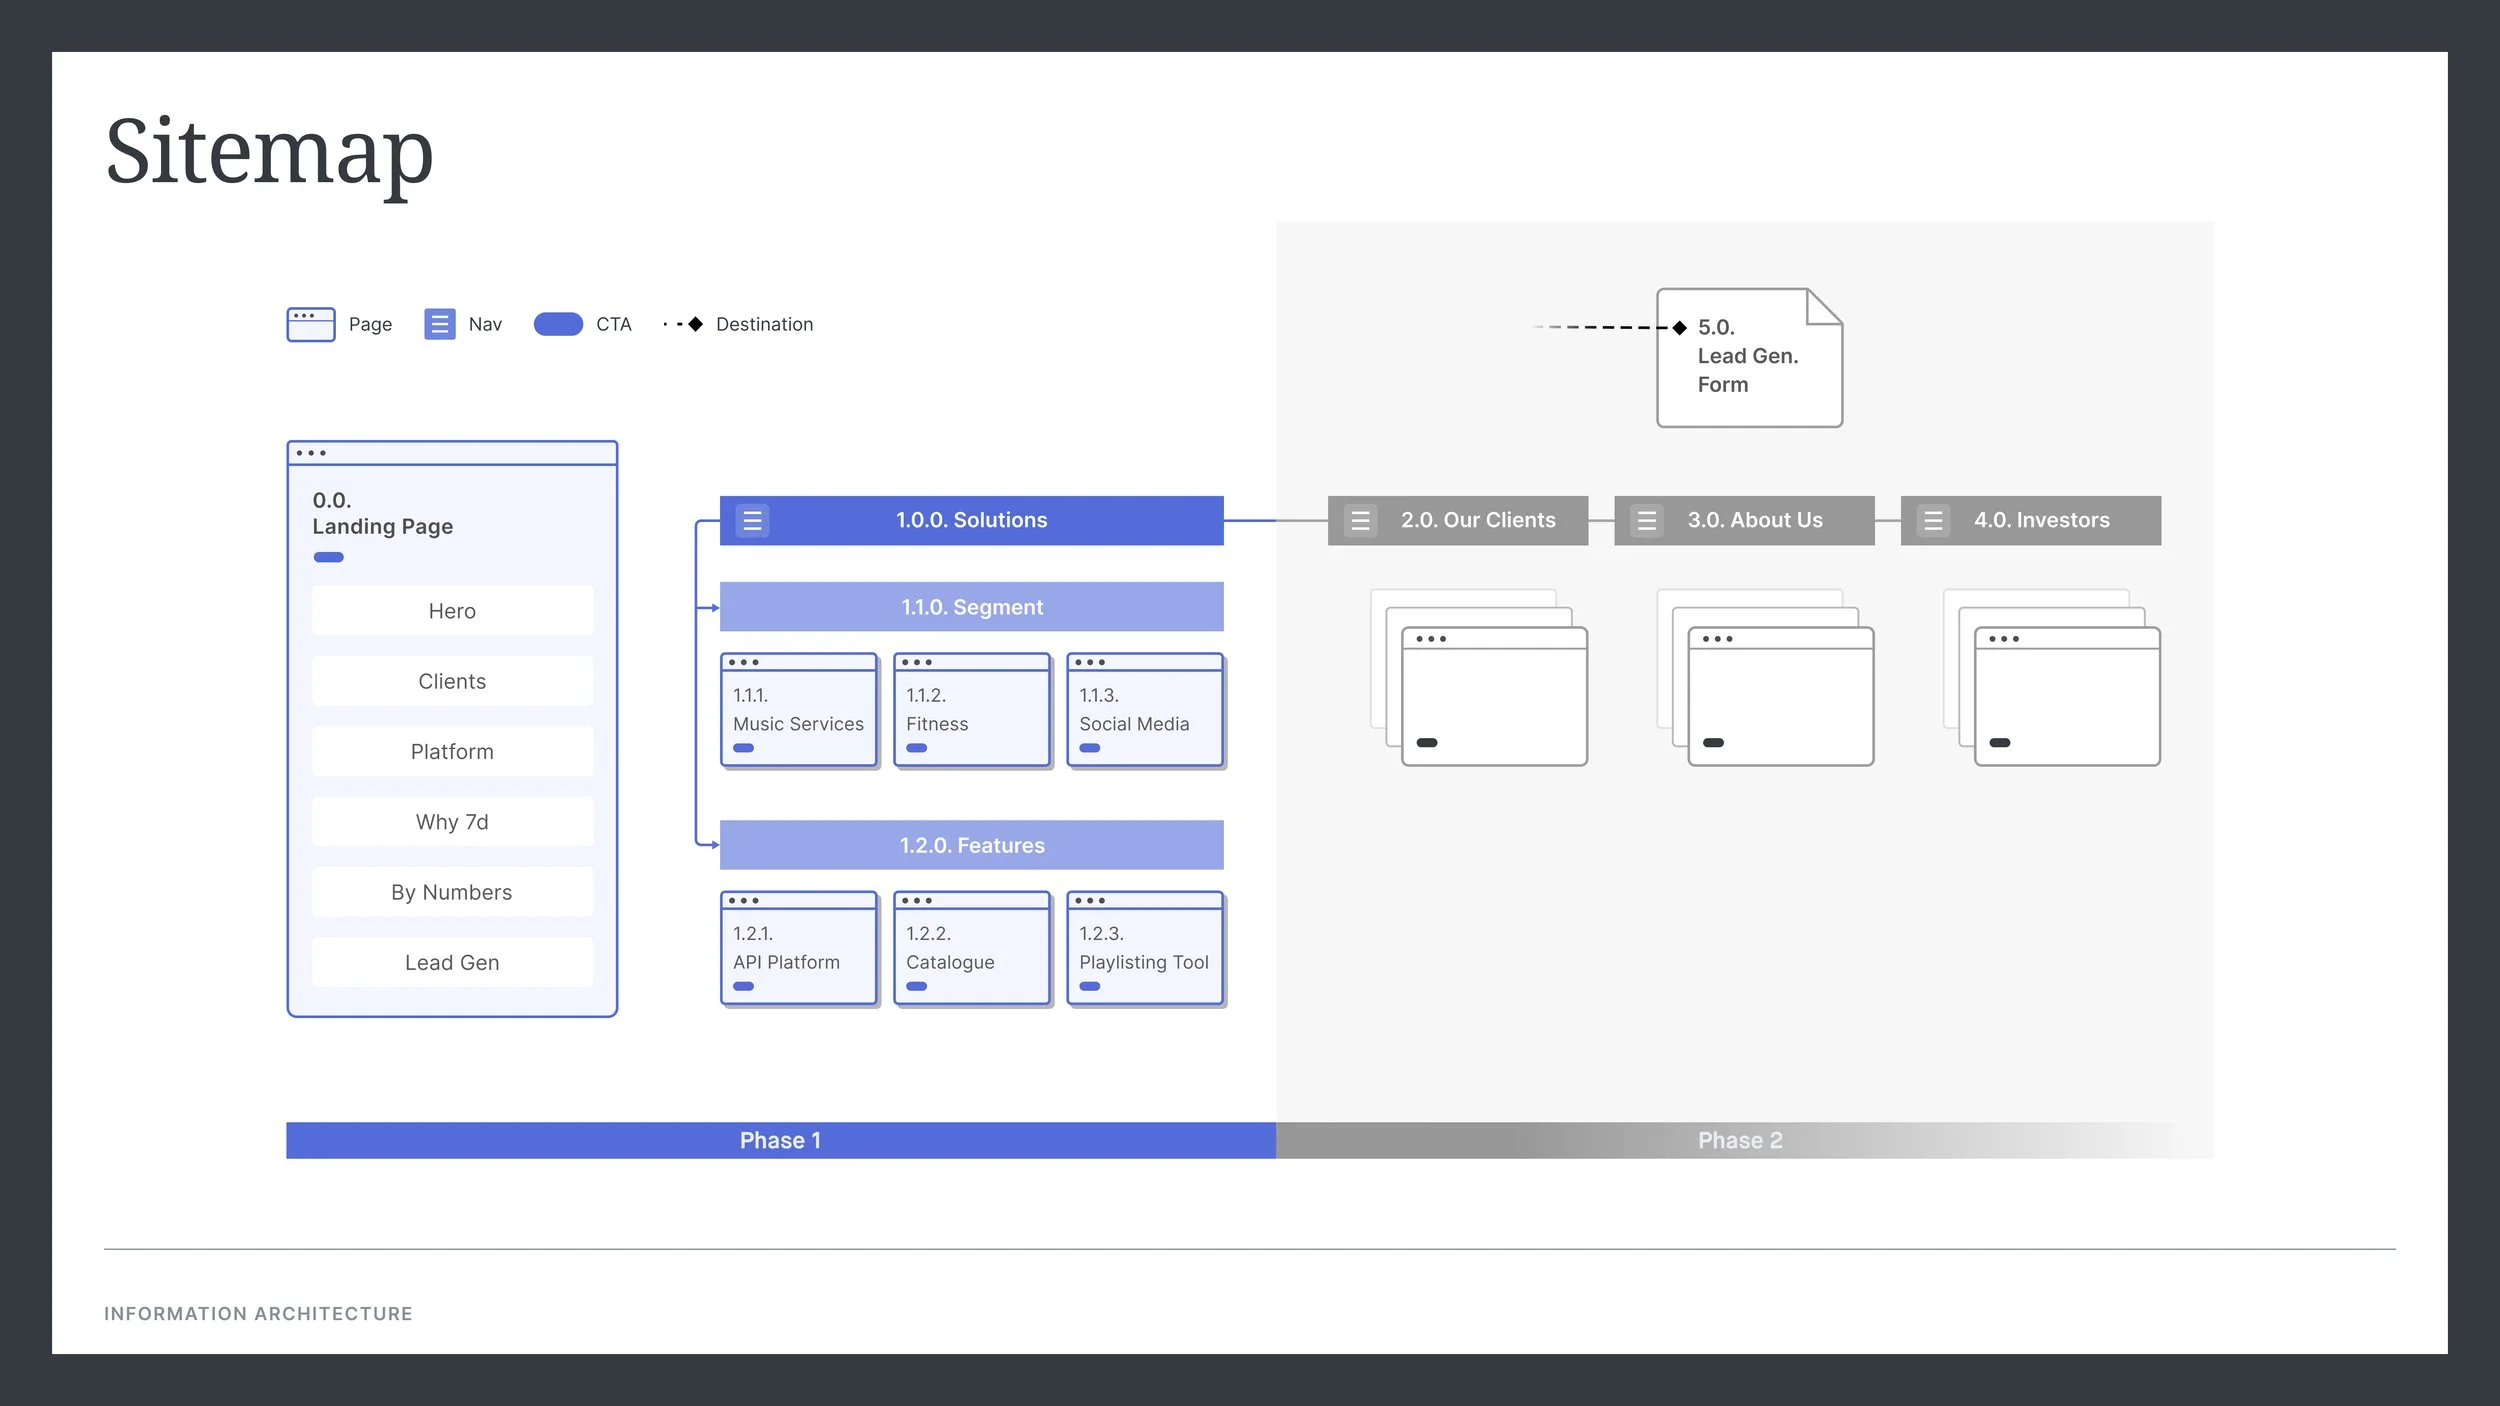Click the nav icon beside About Us
Viewport: 2500px width, 1406px height.
pos(1646,521)
